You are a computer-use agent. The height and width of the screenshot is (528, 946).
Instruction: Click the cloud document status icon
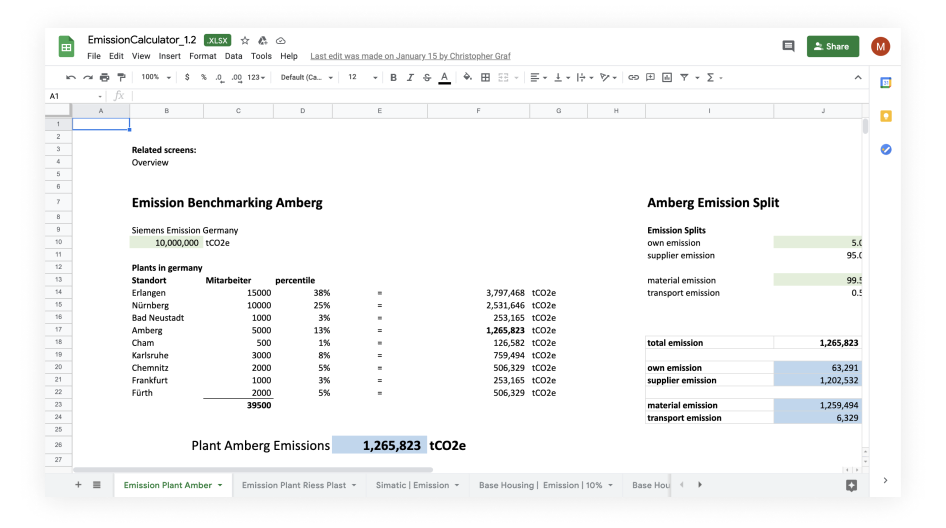point(281,40)
